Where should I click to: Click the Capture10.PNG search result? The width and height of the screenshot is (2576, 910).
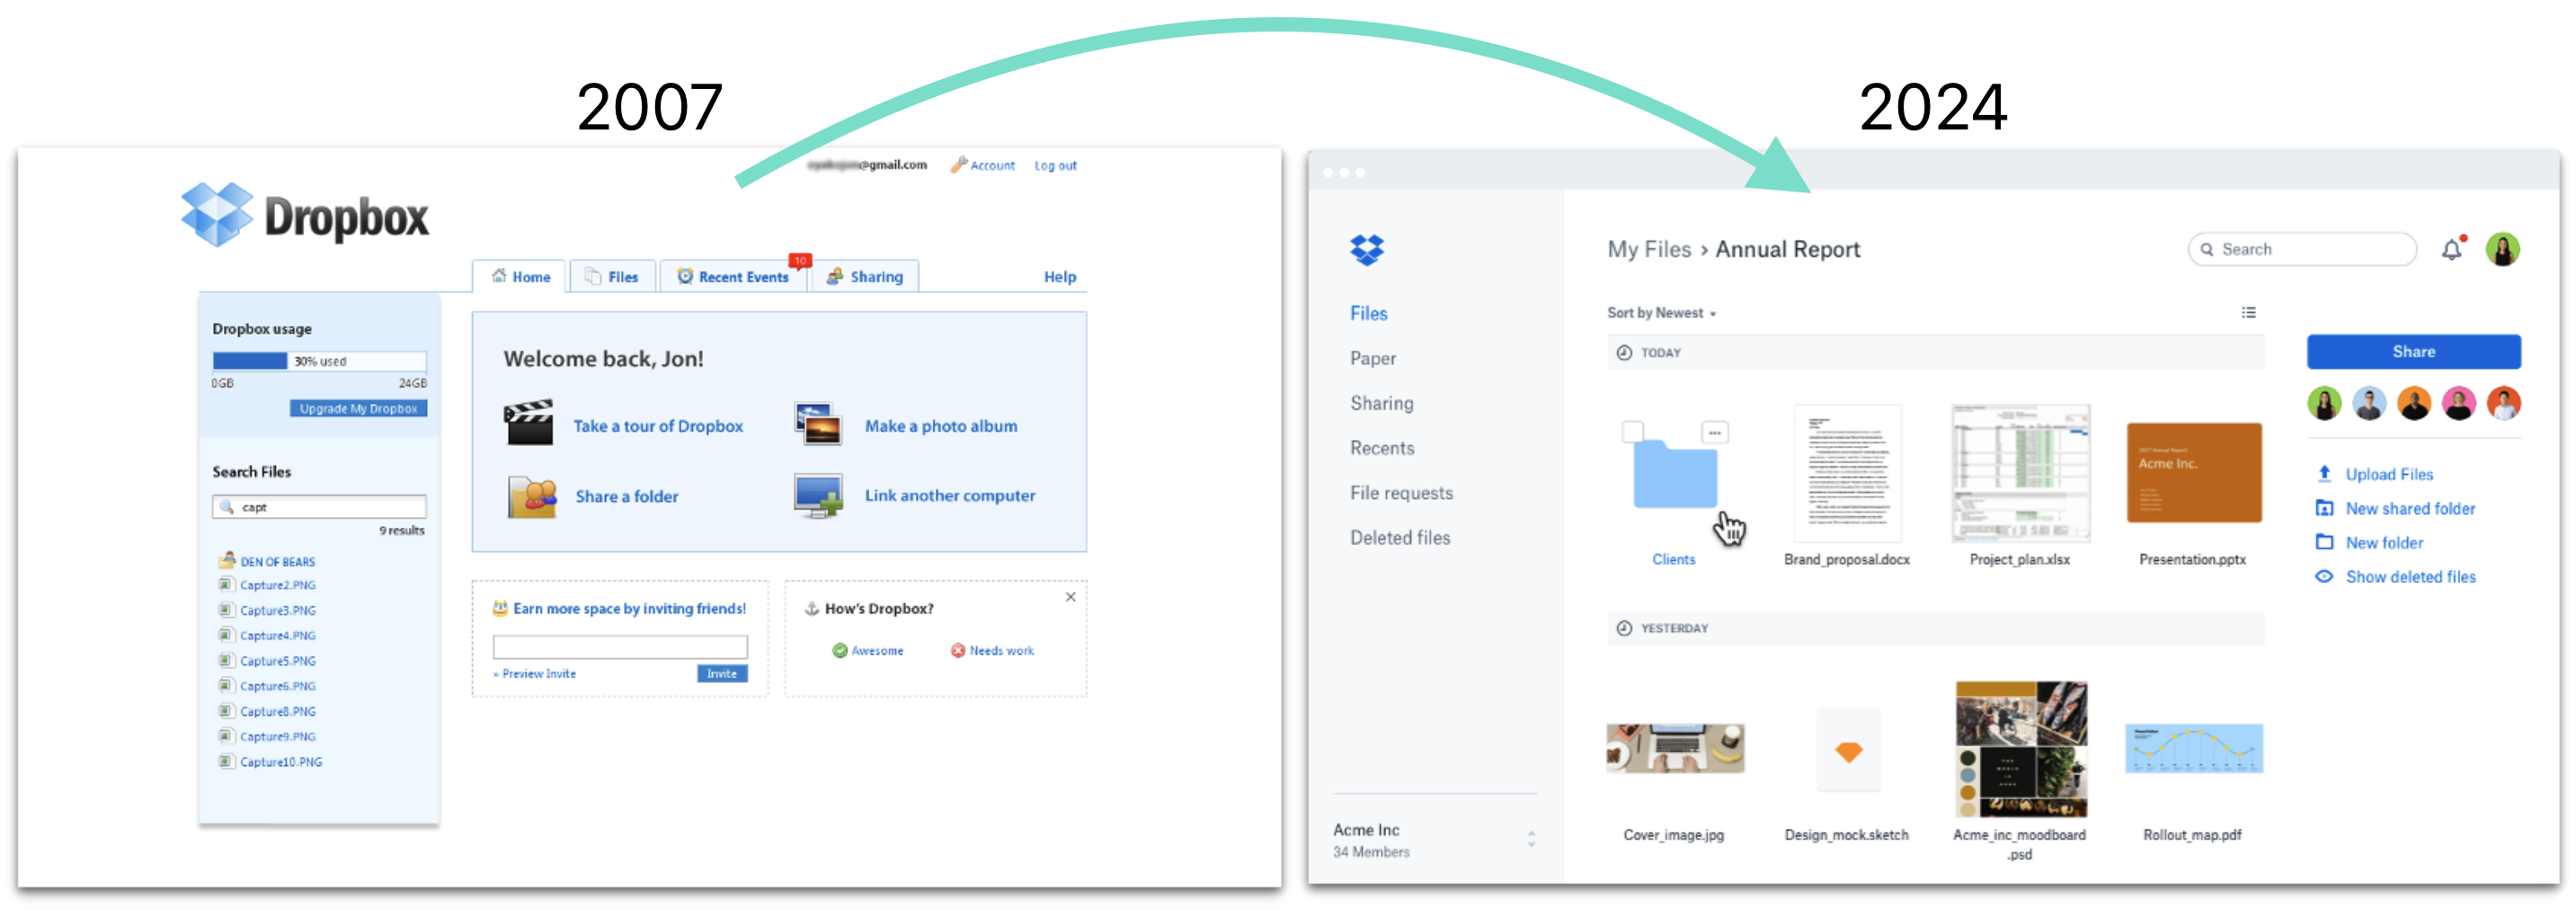281,762
